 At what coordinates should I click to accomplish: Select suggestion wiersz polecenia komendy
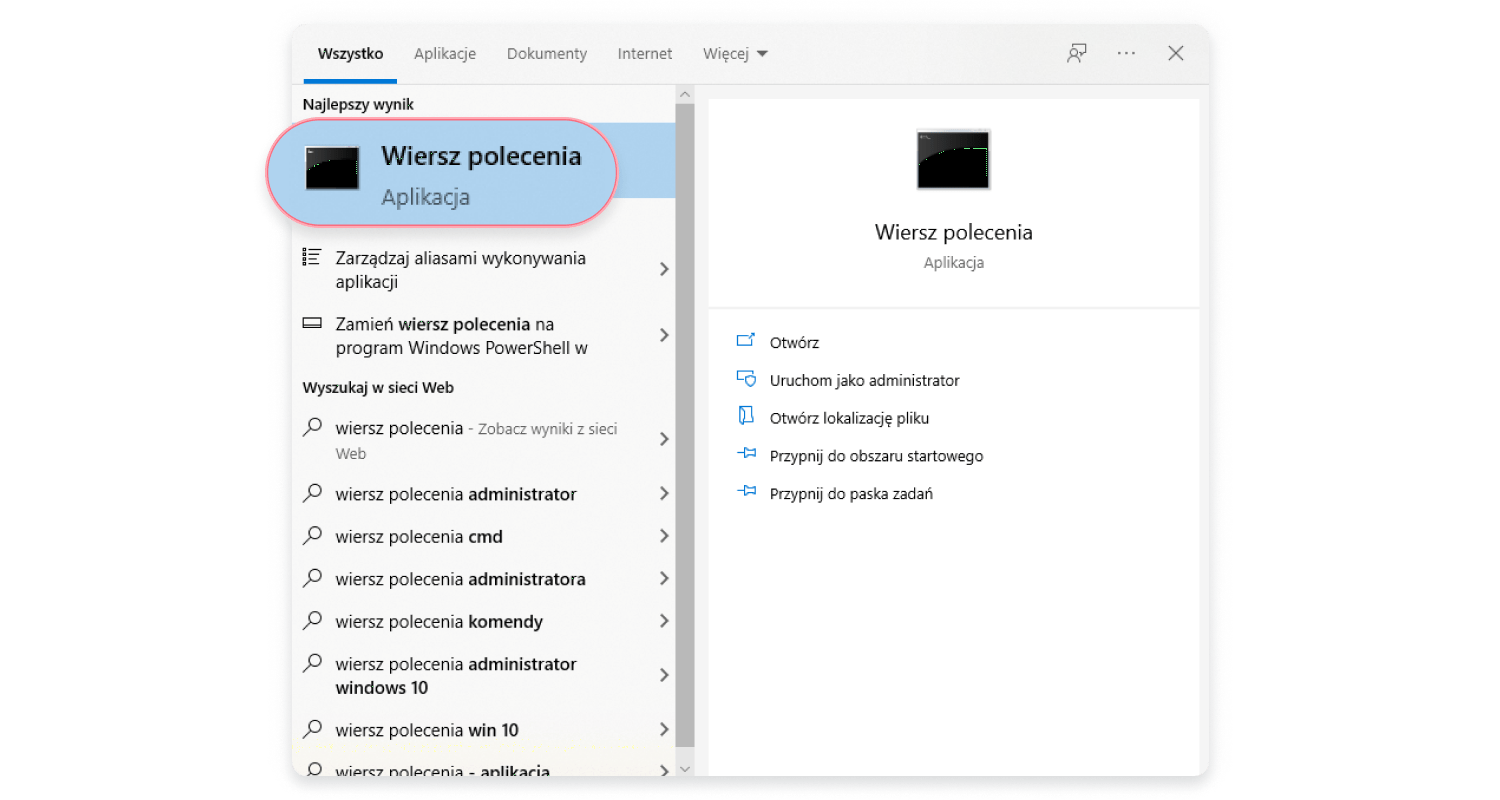[x=484, y=621]
